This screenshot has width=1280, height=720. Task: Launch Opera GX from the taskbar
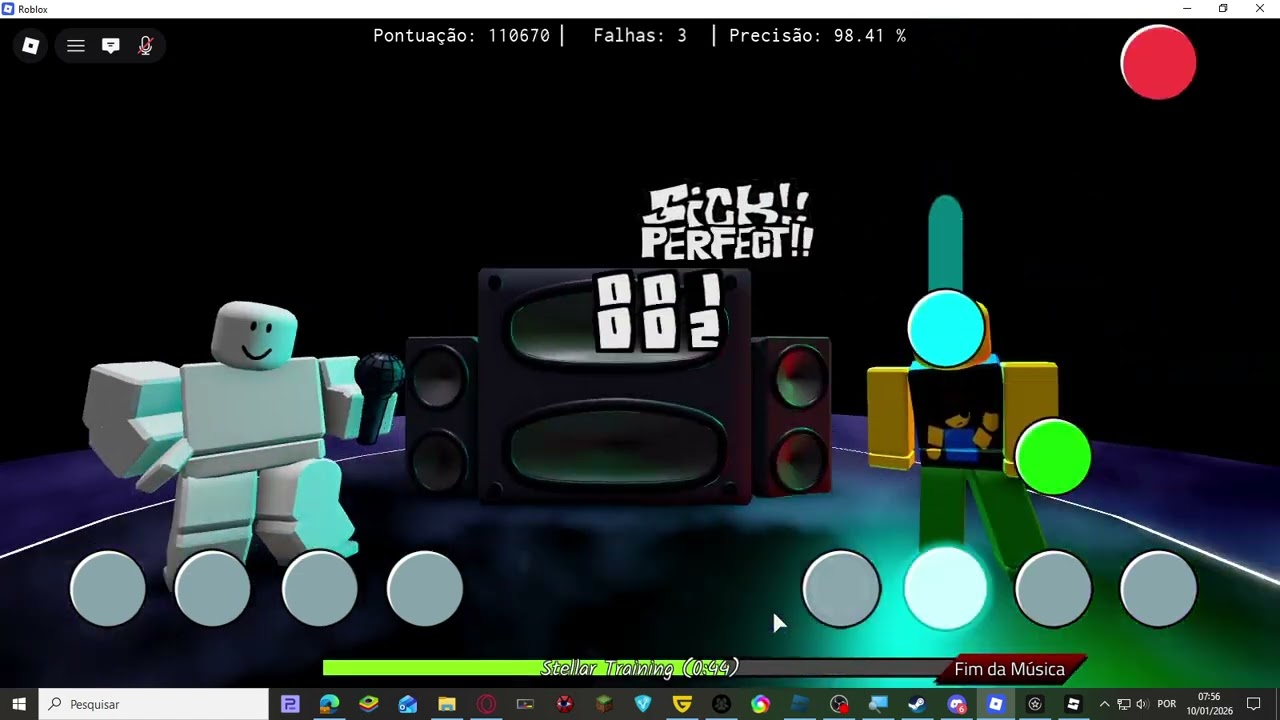pyautogui.click(x=486, y=704)
